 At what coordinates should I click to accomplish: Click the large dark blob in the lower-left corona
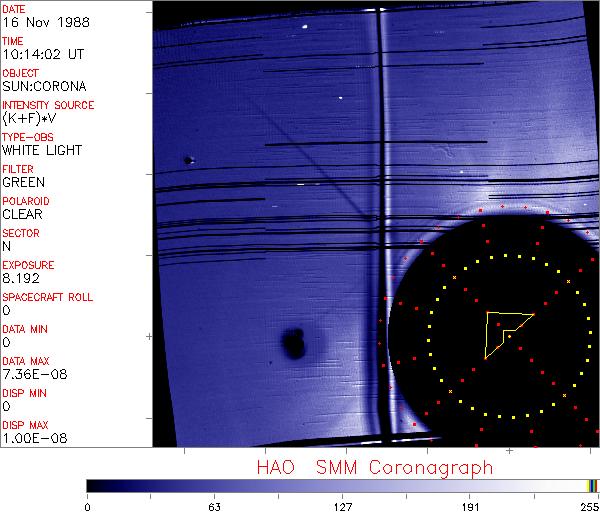click(294, 344)
